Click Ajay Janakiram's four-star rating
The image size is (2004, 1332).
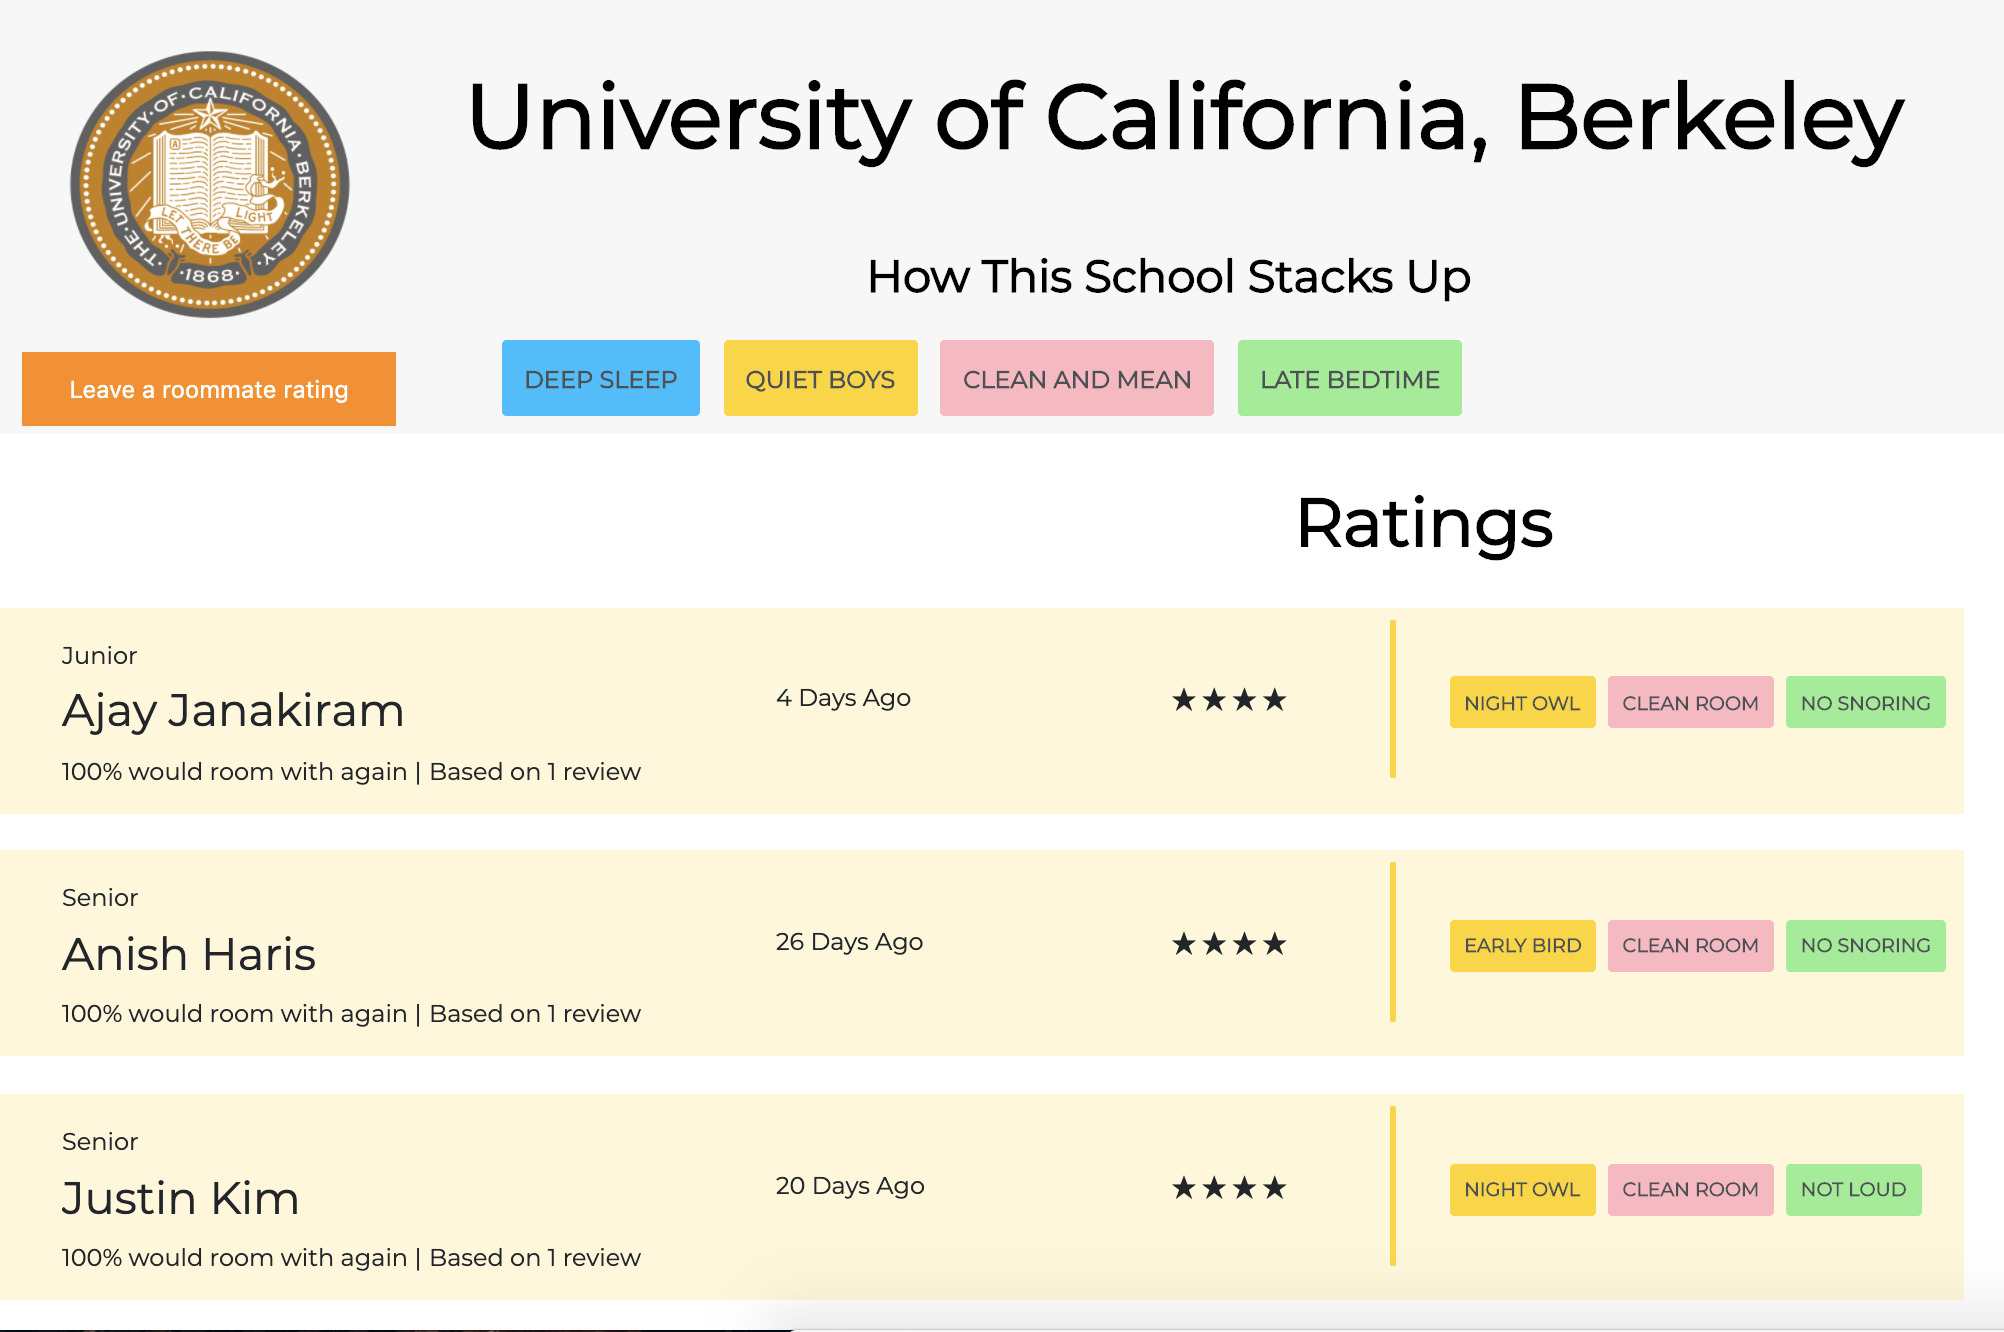pos(1229,700)
